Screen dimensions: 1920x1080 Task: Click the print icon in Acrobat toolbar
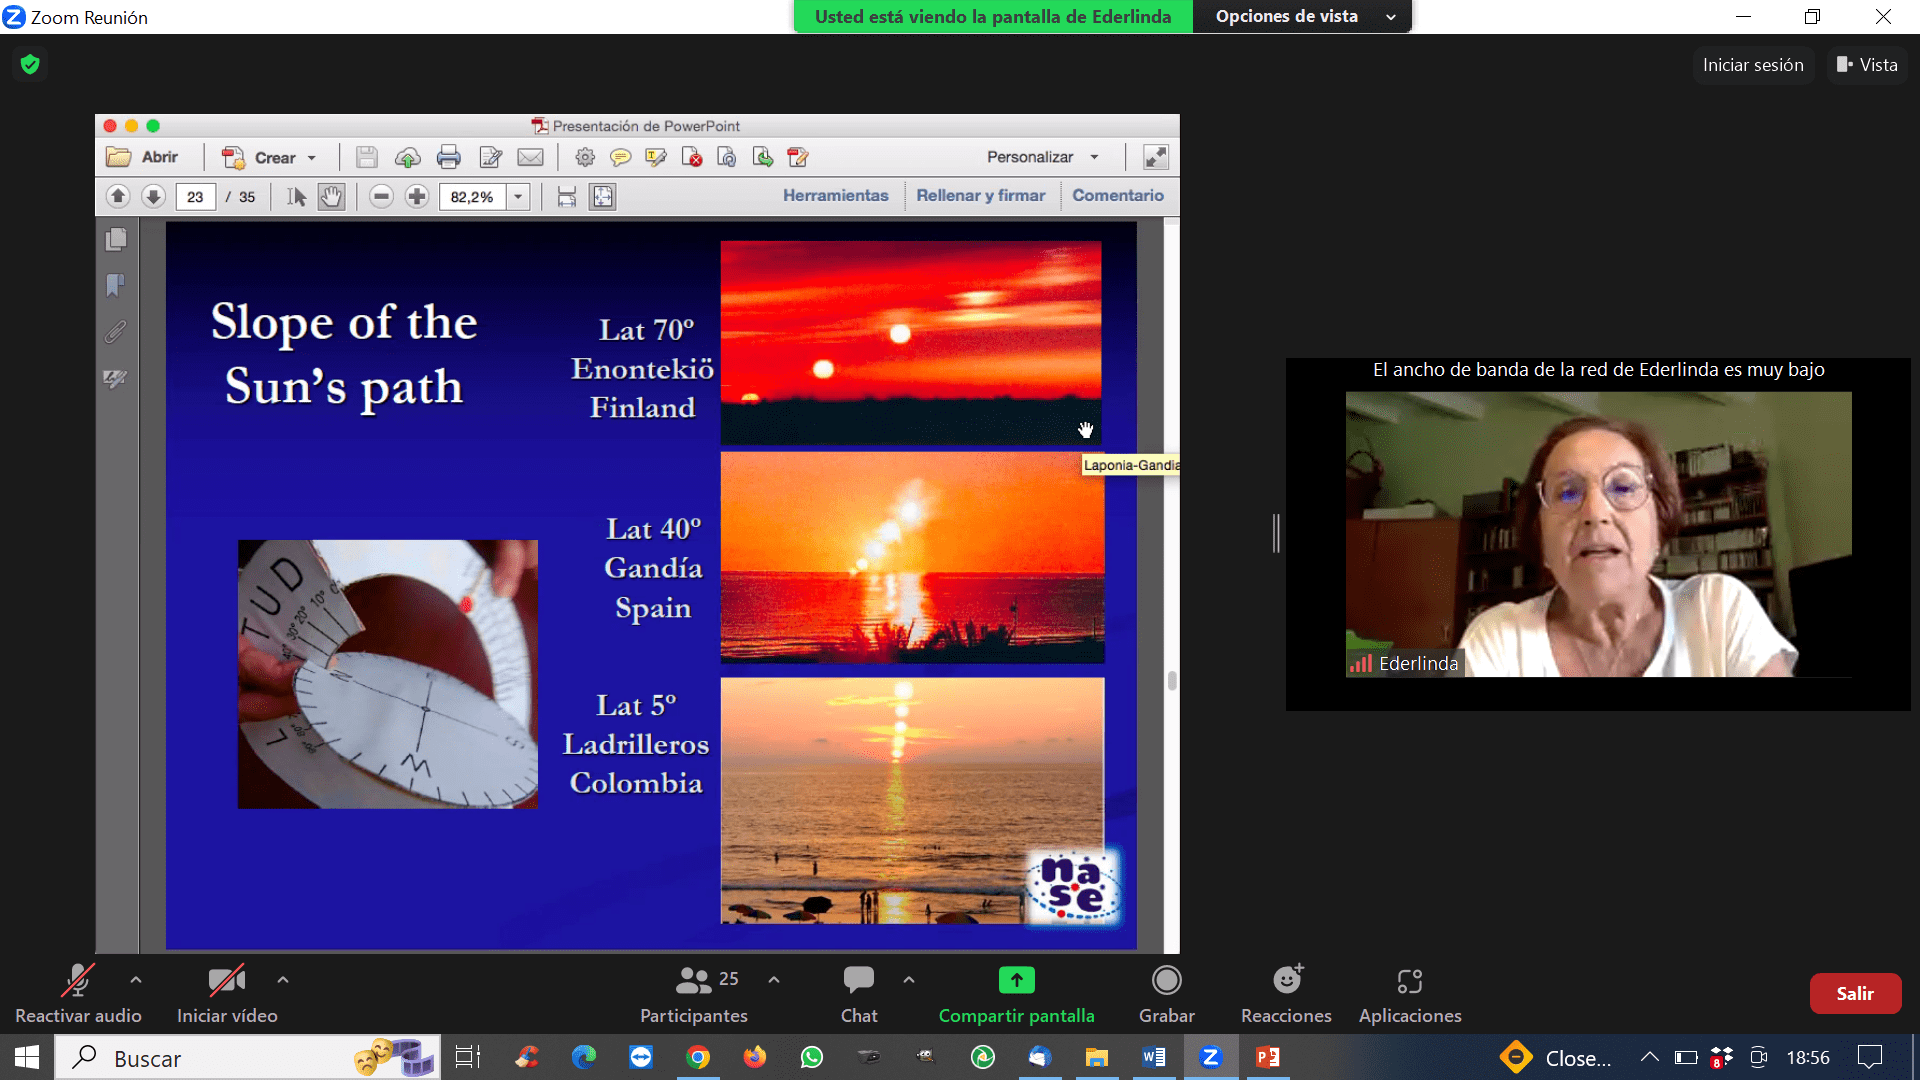click(x=449, y=157)
